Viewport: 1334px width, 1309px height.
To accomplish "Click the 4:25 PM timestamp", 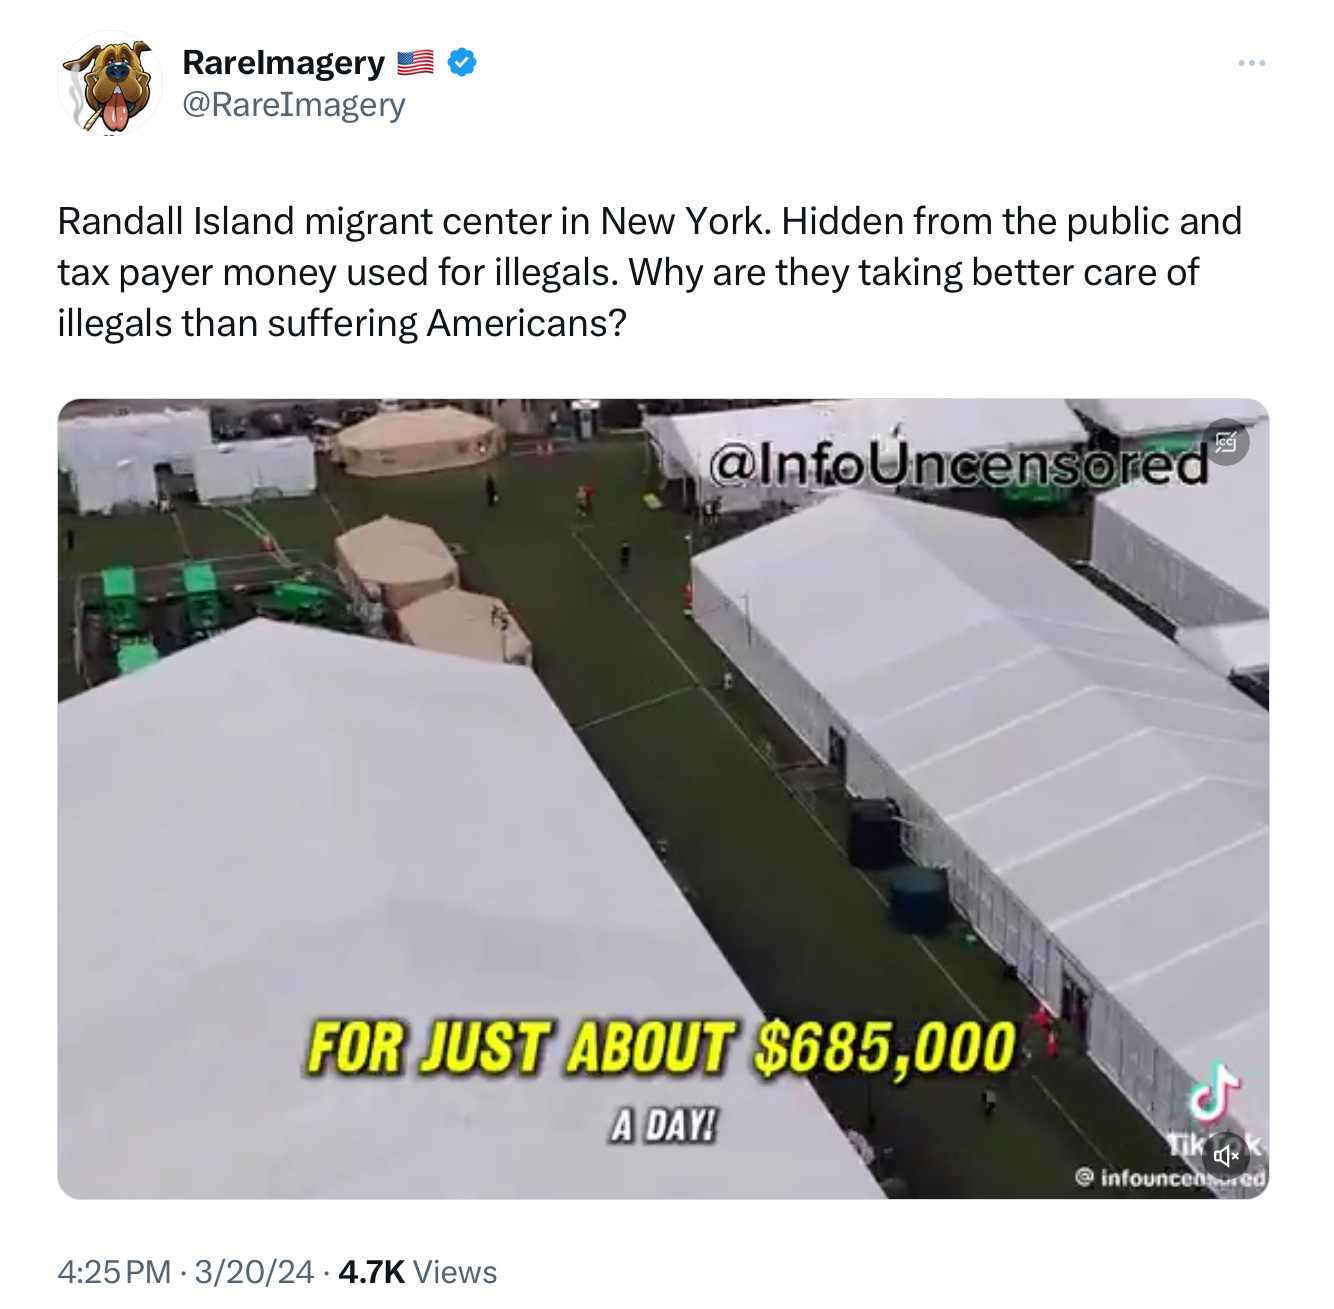I will click(x=114, y=1272).
